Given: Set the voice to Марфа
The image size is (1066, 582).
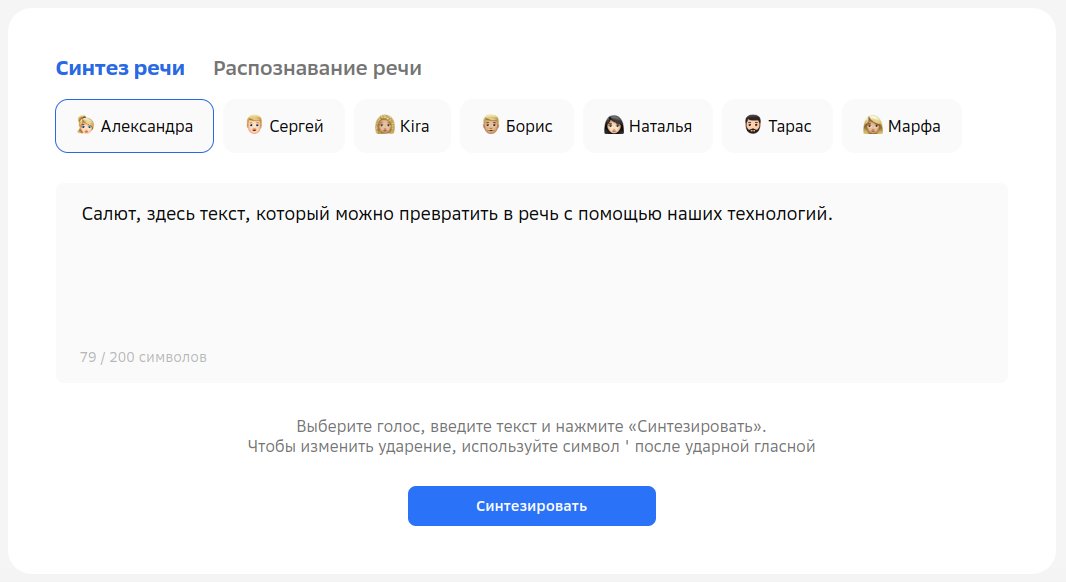Looking at the screenshot, I should pyautogui.click(x=914, y=127).
